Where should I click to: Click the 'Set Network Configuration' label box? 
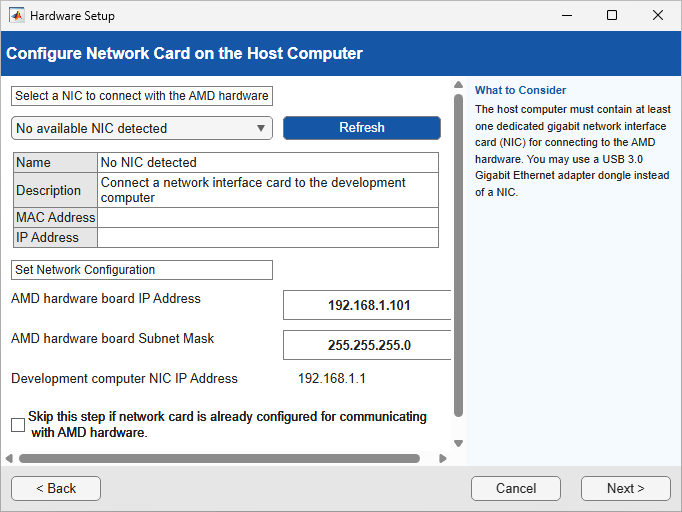pos(142,270)
